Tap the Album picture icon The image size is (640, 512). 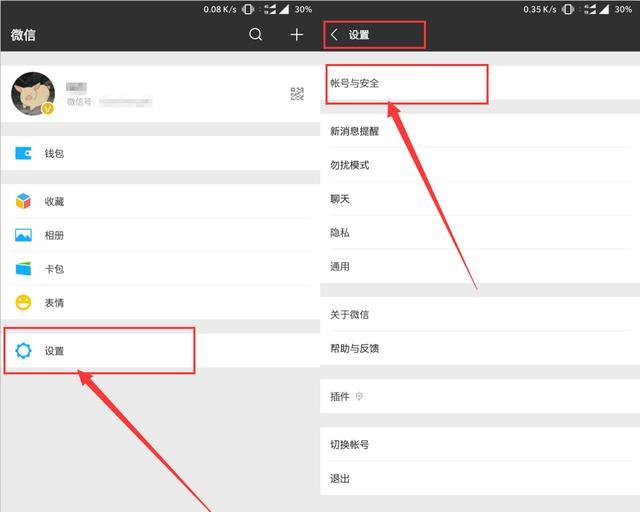point(23,235)
